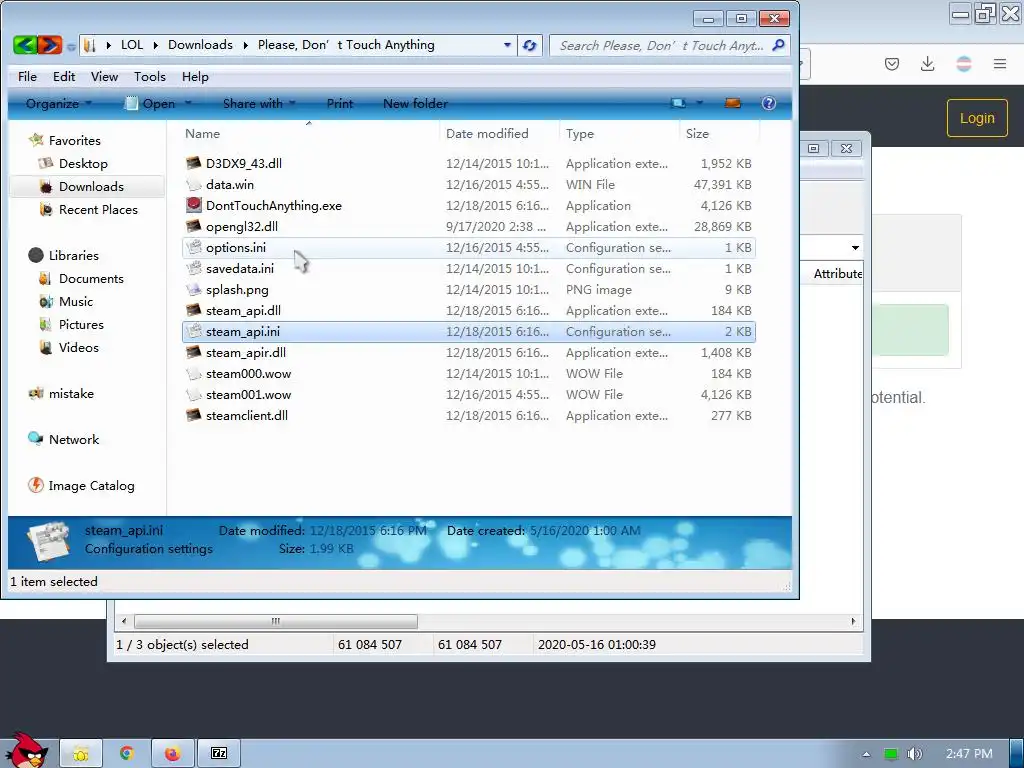
Task: Toggle the preview pane icon
Action: click(x=733, y=103)
